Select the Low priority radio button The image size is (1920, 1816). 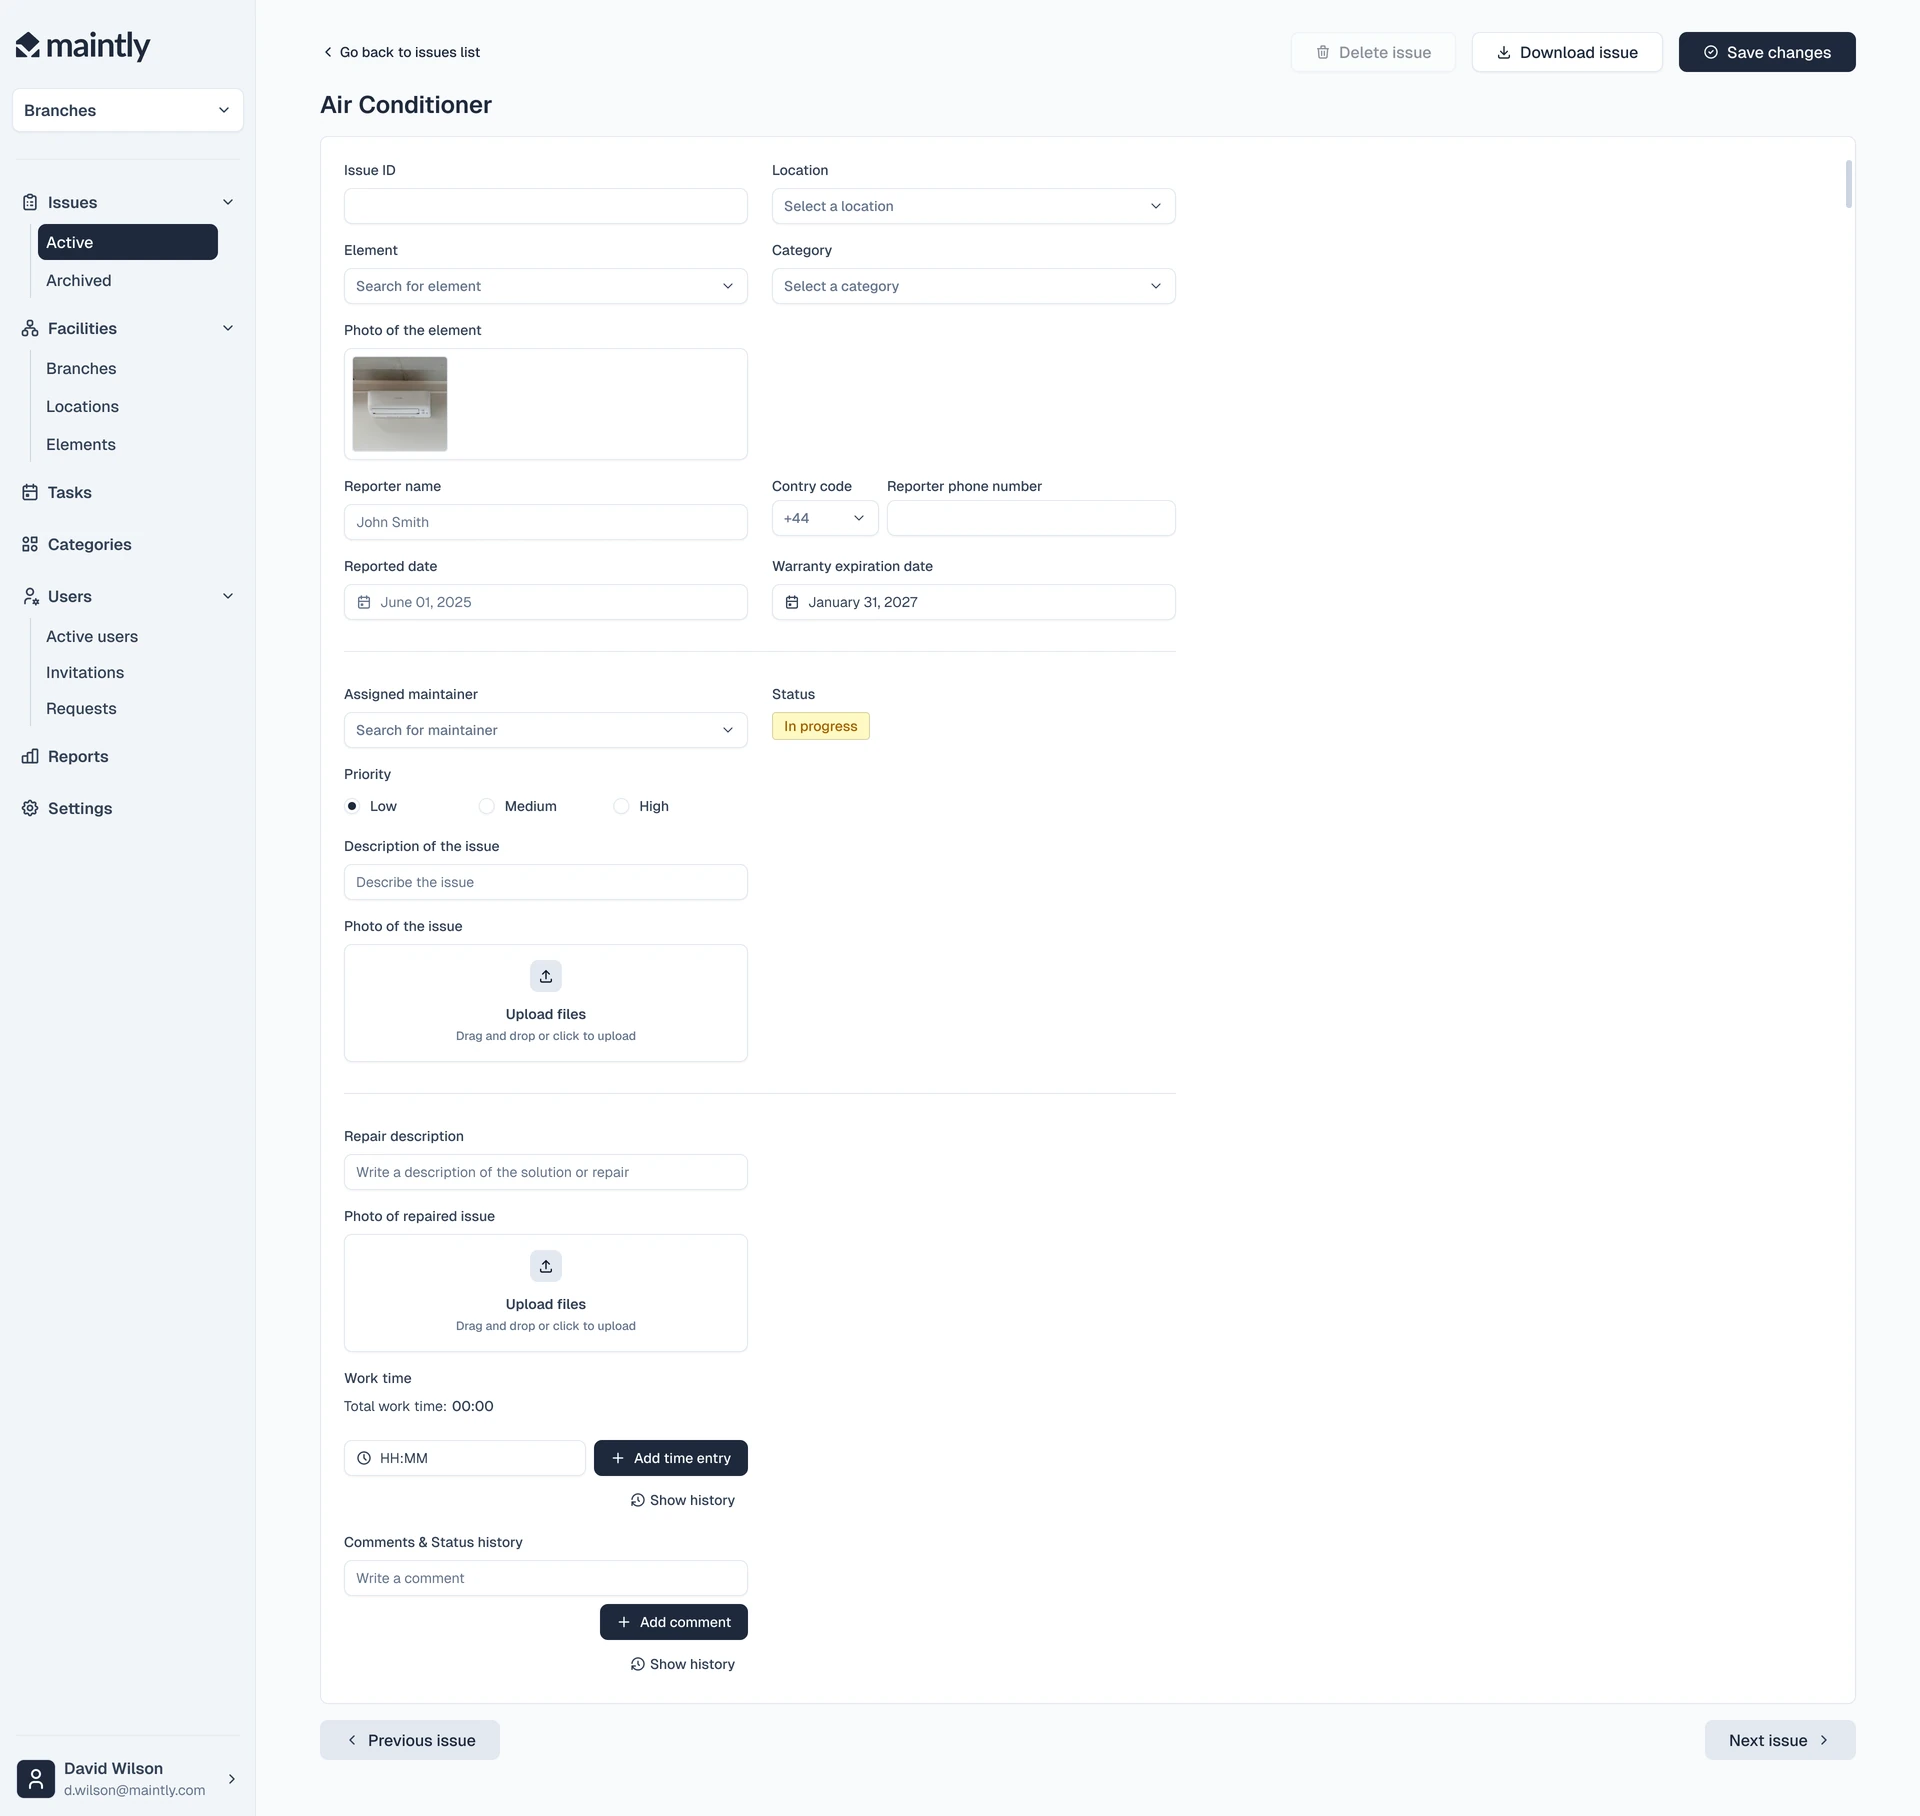(352, 806)
